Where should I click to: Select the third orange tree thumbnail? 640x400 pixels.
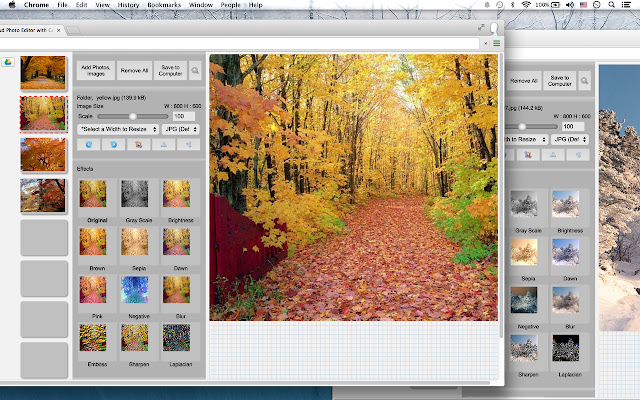pos(43,155)
